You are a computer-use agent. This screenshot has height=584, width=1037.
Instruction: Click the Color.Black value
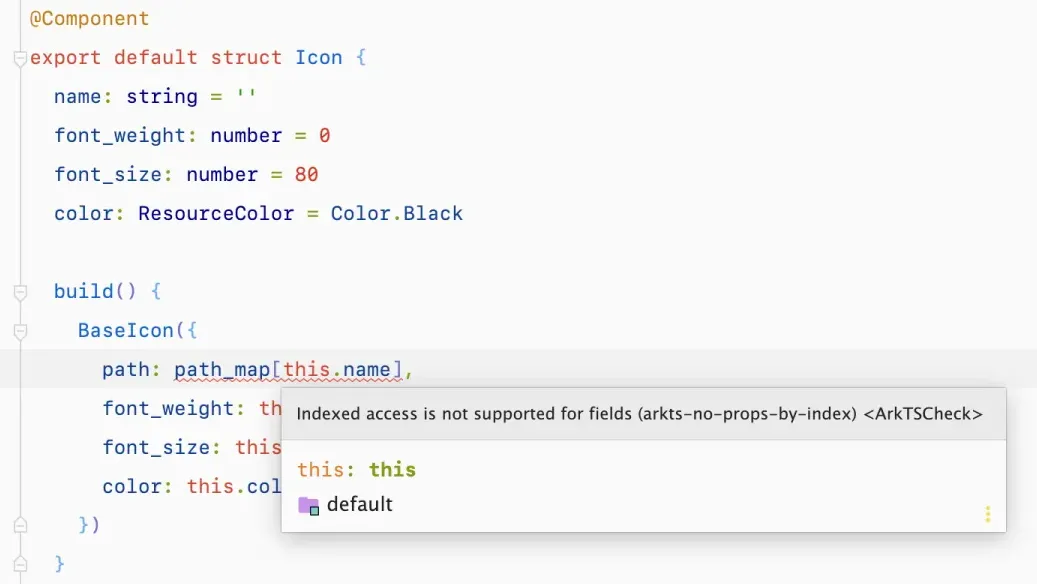[x=397, y=213]
